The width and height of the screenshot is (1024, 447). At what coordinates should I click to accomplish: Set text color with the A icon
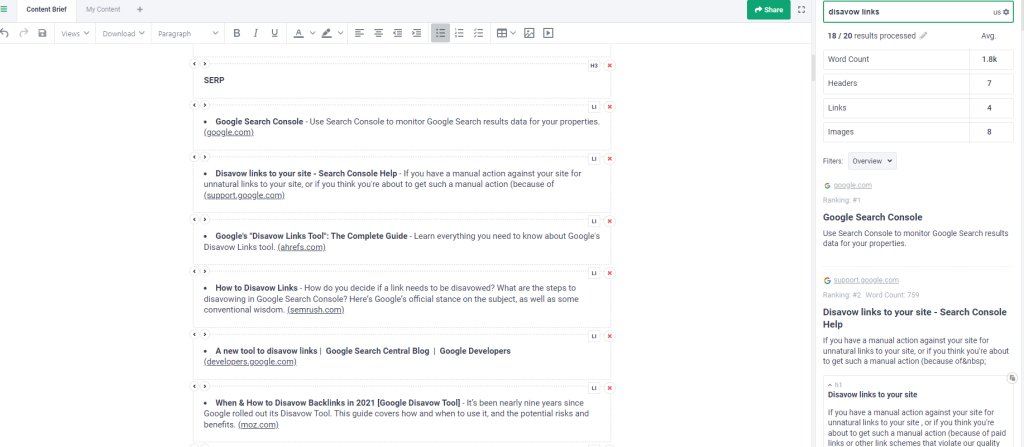298,33
